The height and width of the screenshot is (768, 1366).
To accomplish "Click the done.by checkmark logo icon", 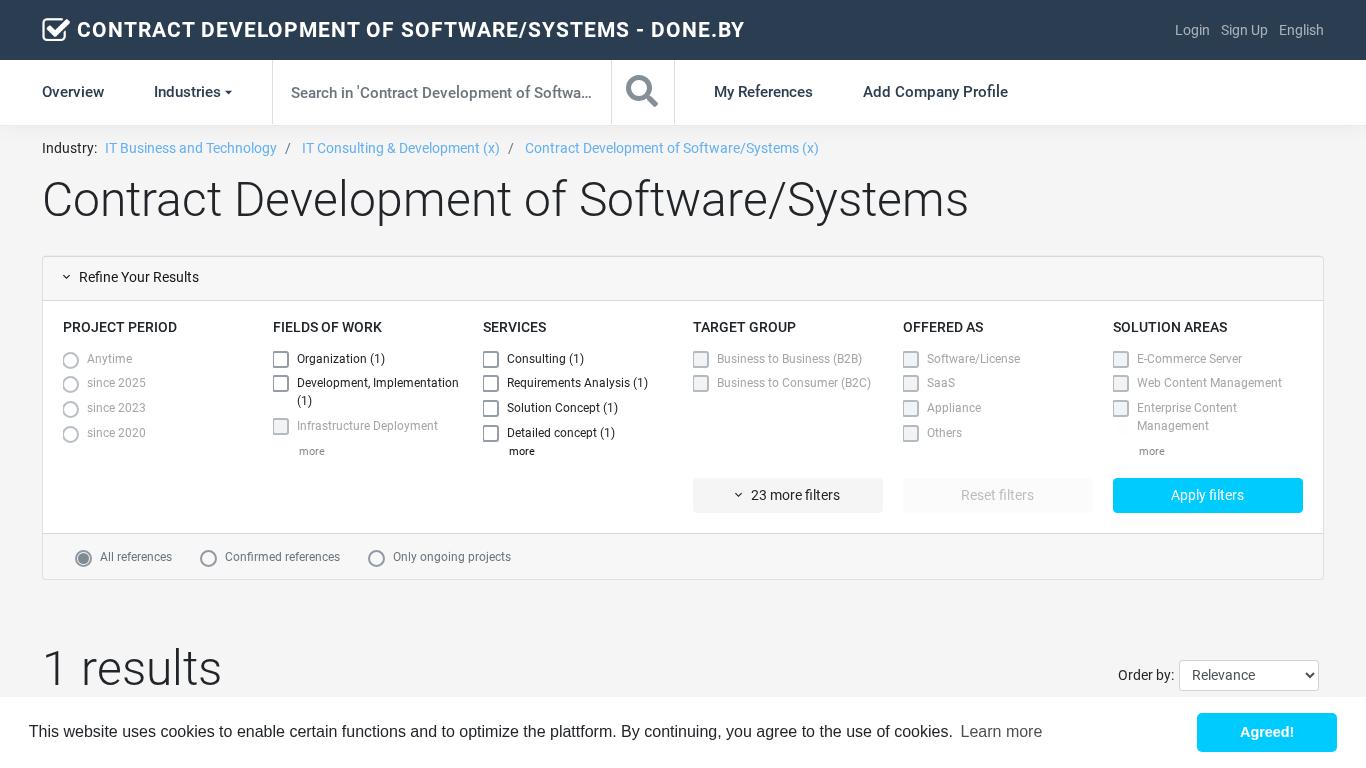I will tap(56, 30).
